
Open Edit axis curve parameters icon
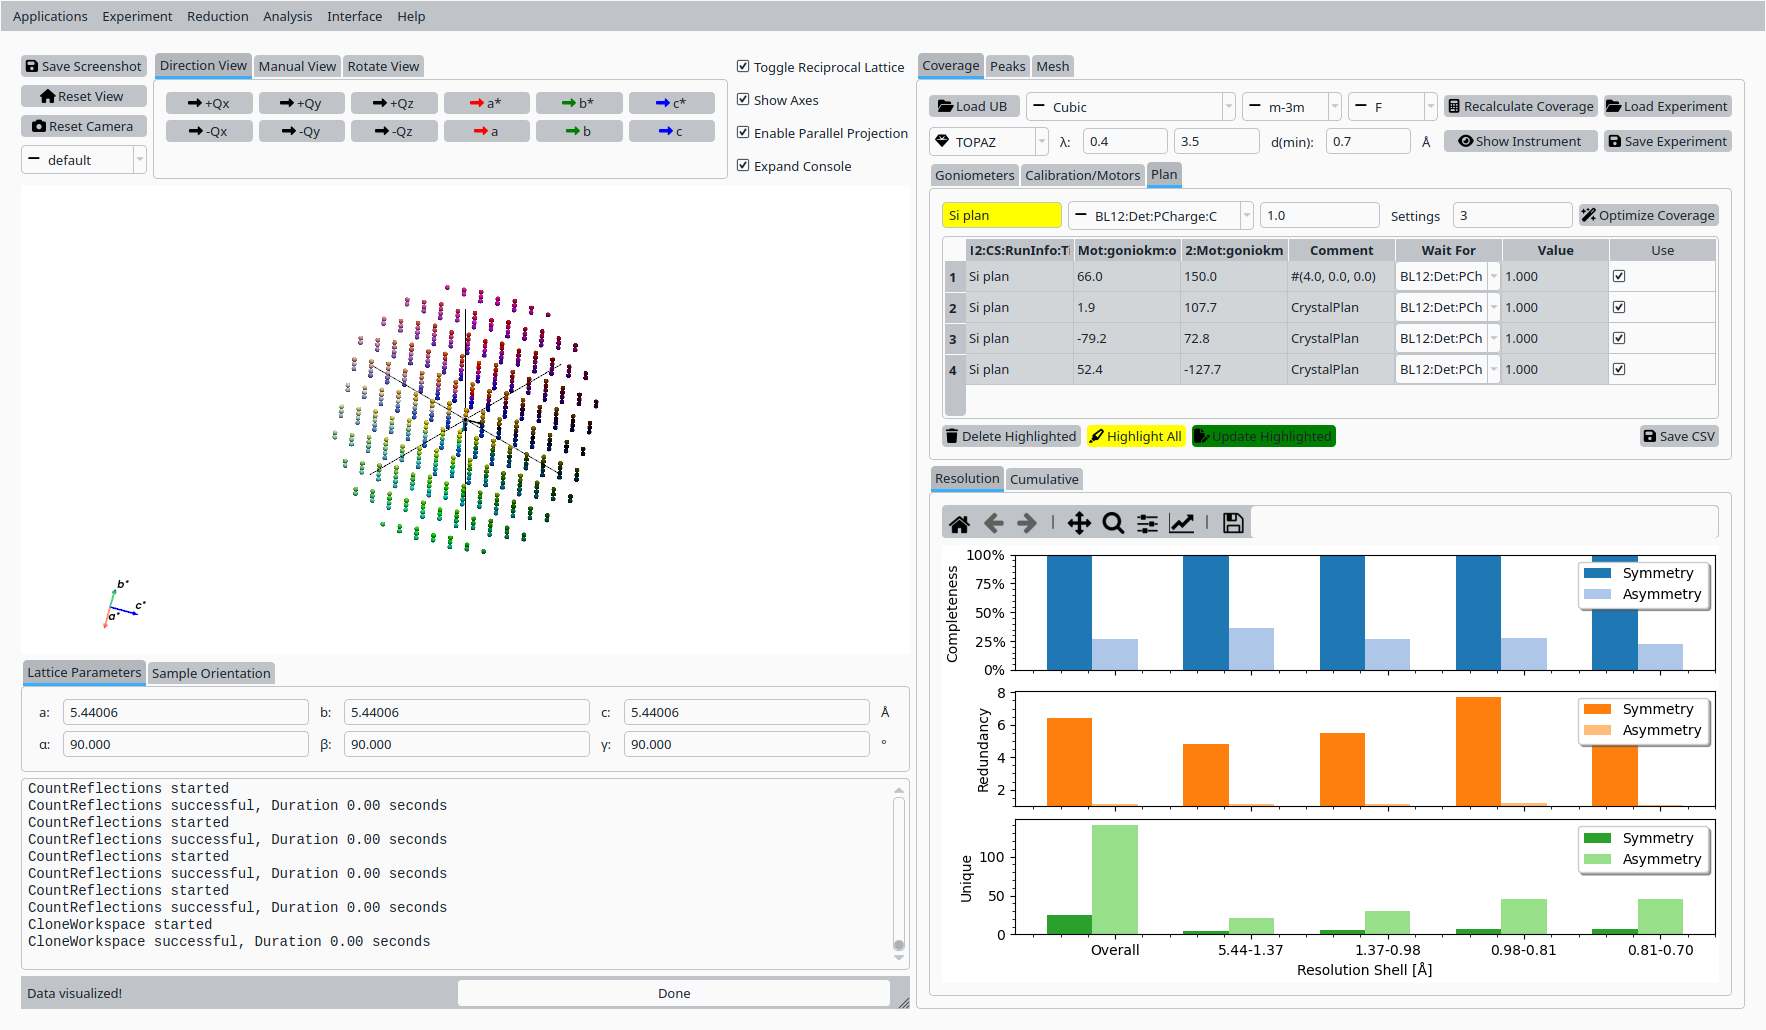(1182, 523)
